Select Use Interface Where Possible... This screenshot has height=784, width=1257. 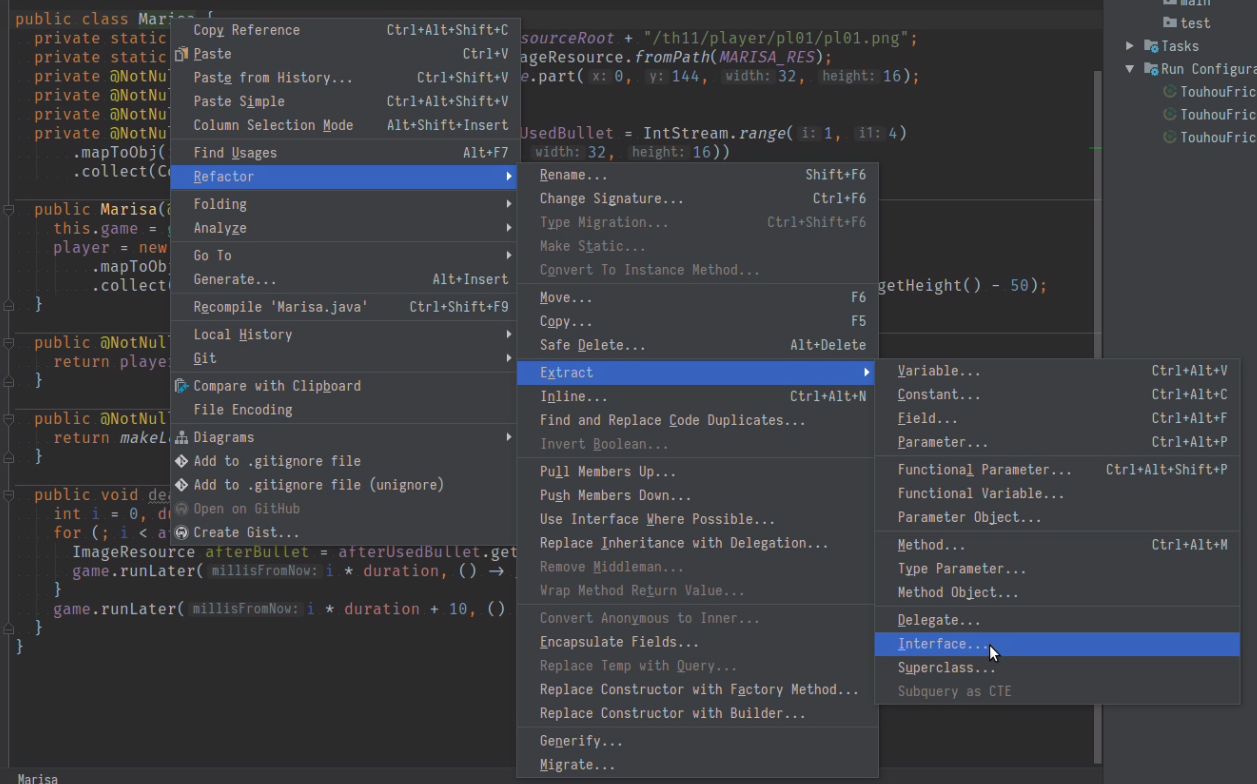(697, 520)
